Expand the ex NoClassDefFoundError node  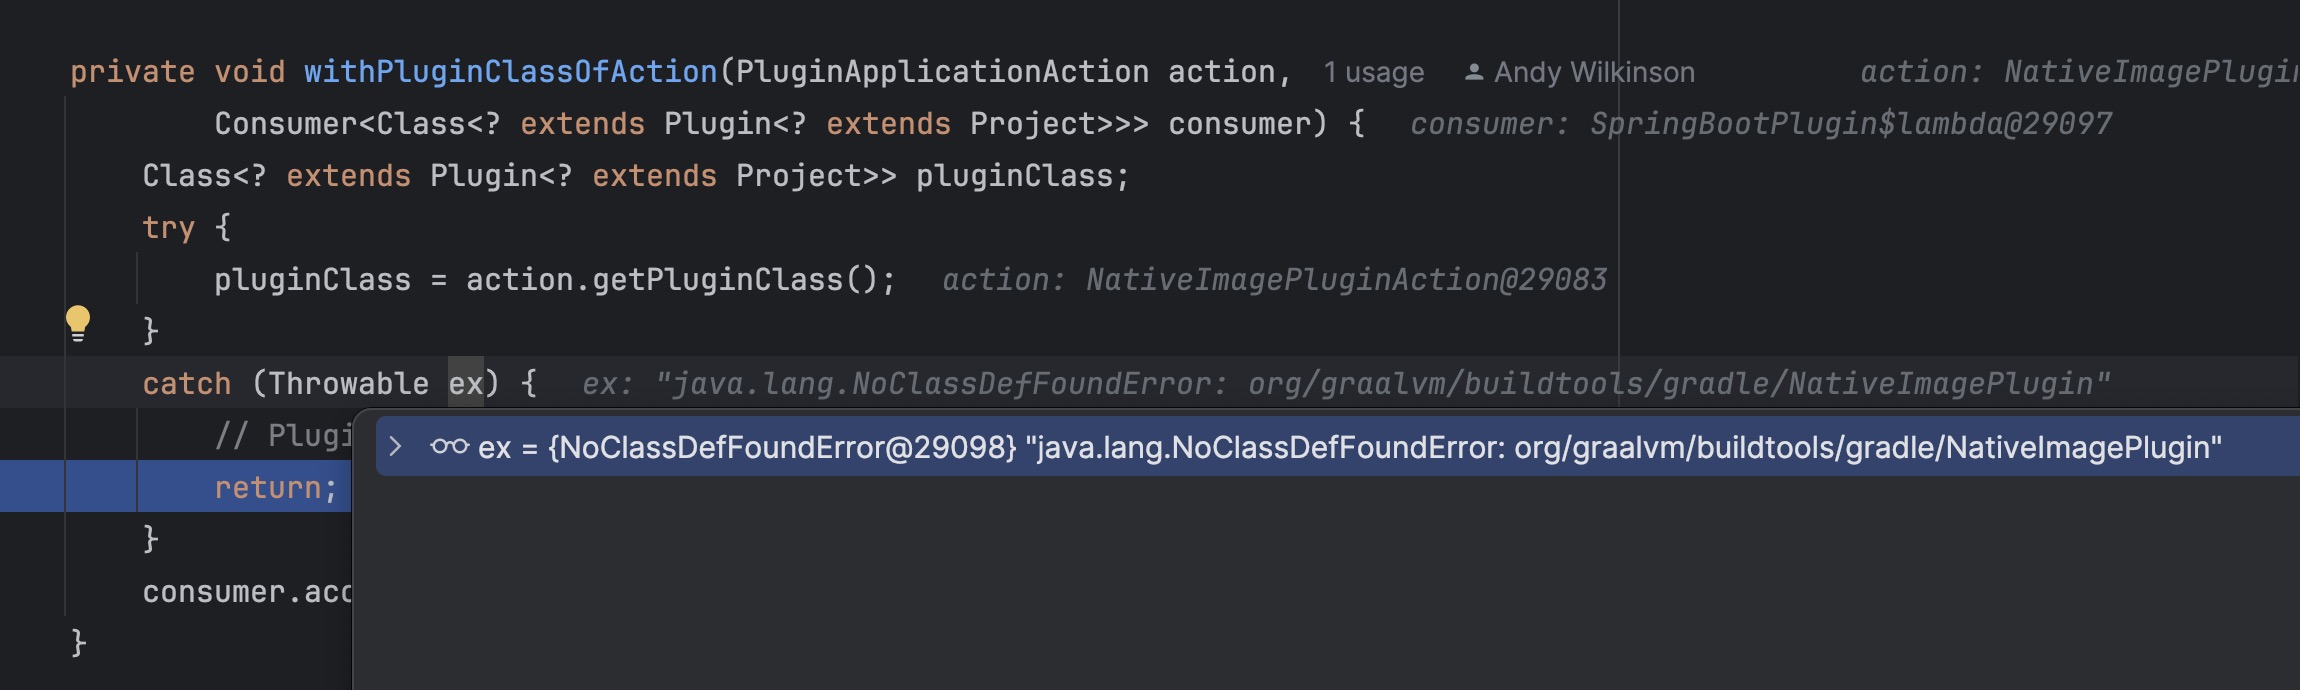(x=396, y=446)
